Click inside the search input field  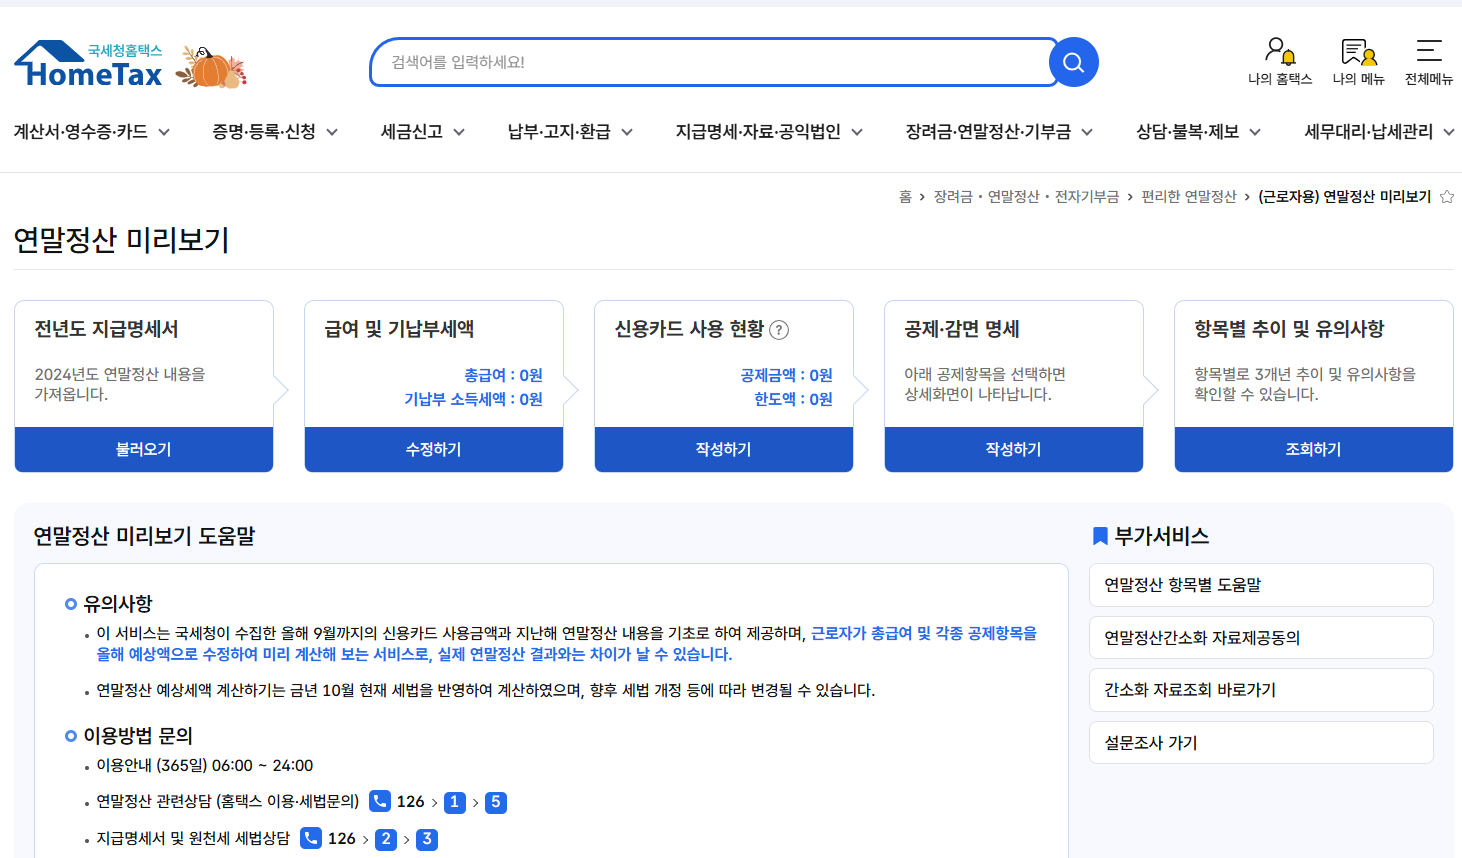pyautogui.click(x=700, y=62)
